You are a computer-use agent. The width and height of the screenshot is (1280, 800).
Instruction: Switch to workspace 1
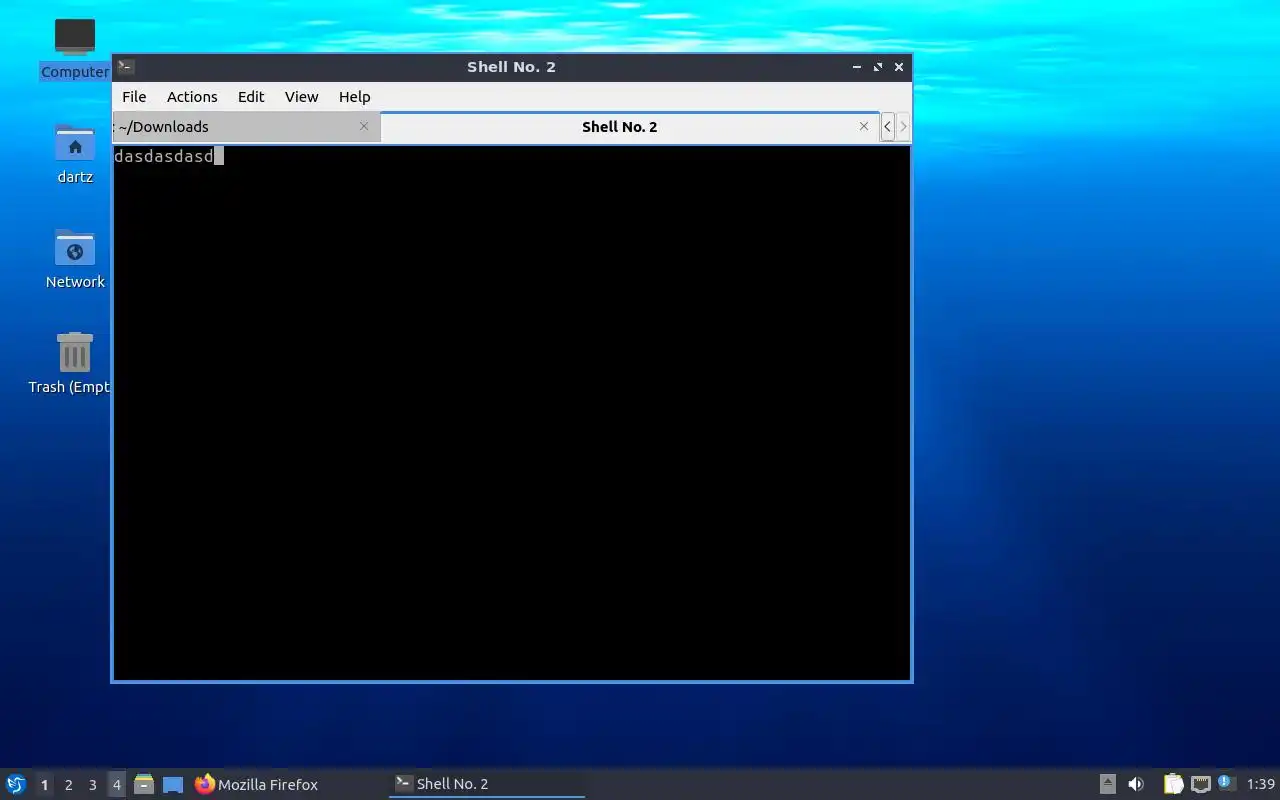(x=44, y=785)
